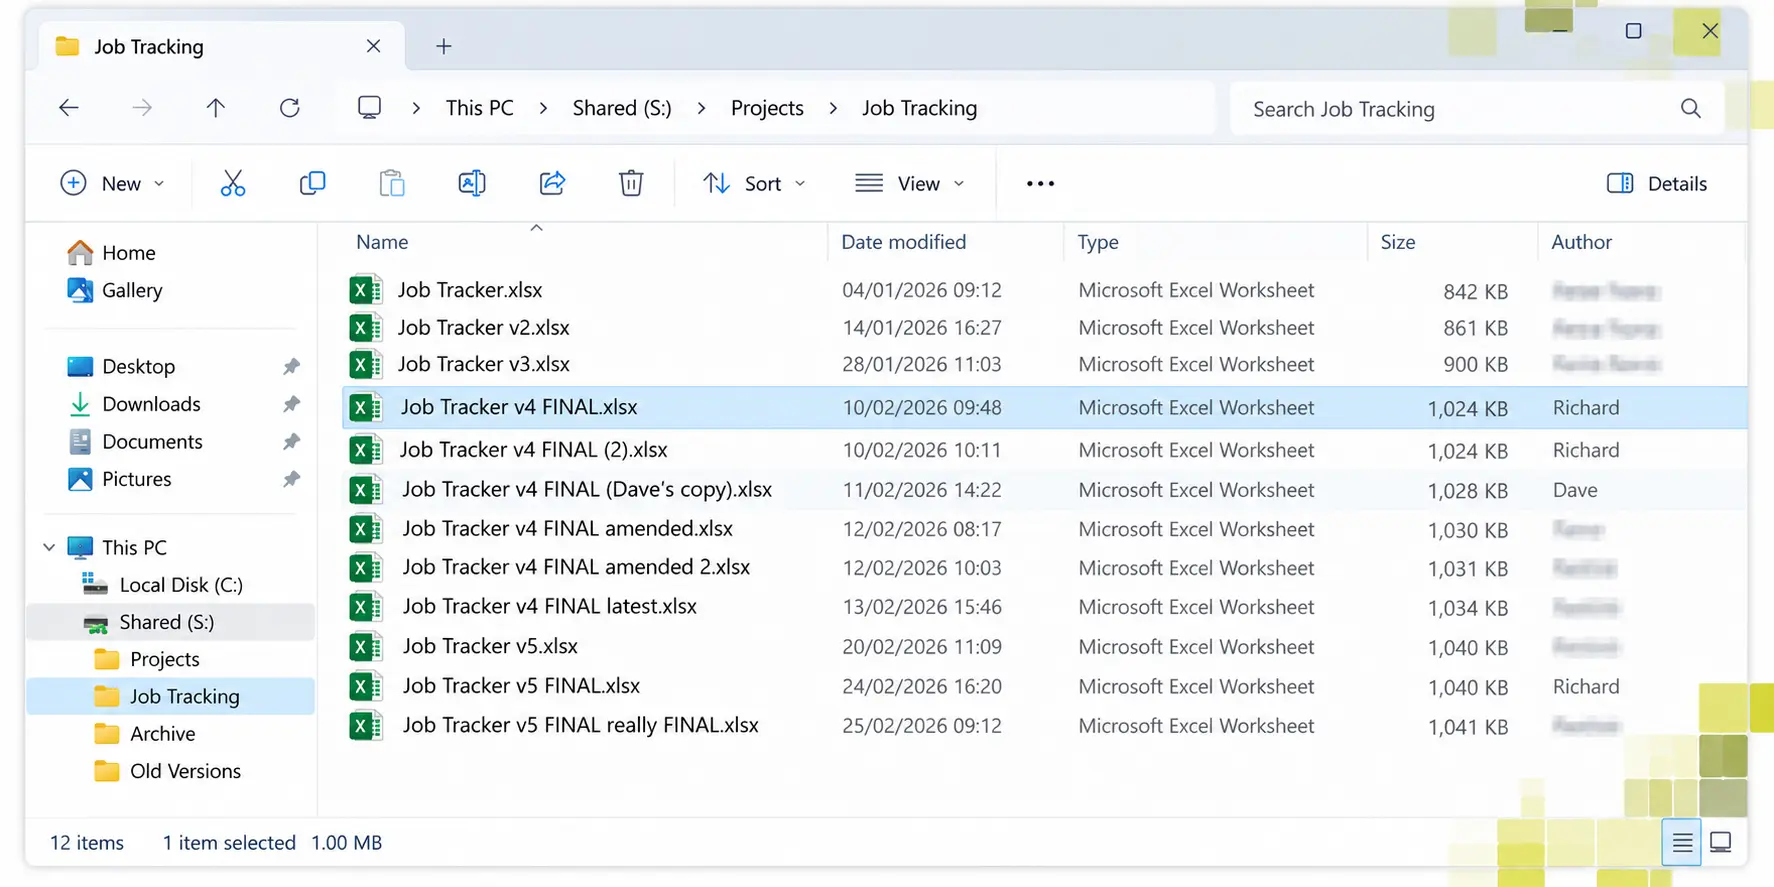
Task: Open the View dropdown
Action: coord(910,184)
